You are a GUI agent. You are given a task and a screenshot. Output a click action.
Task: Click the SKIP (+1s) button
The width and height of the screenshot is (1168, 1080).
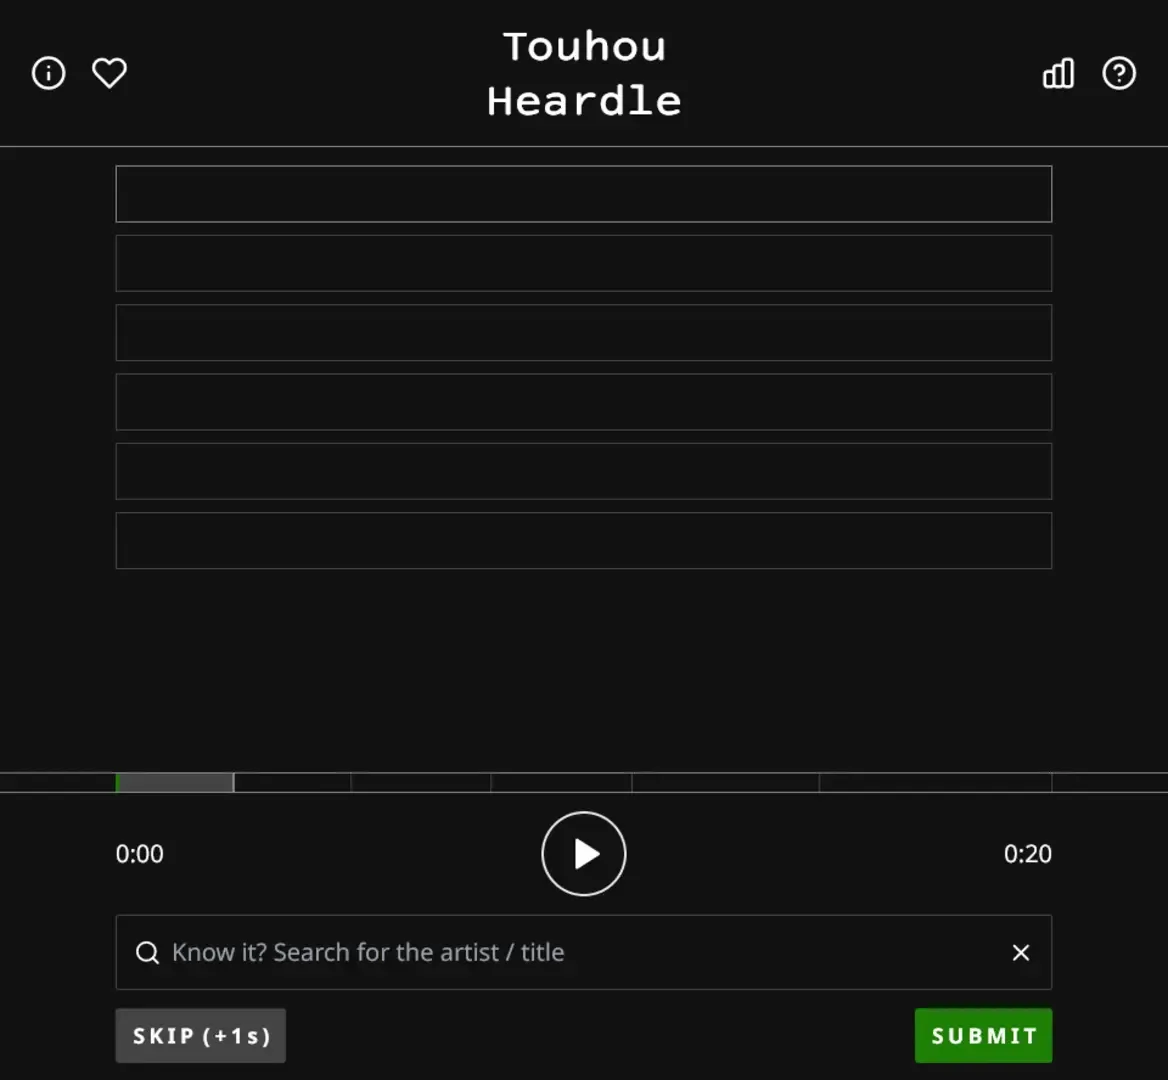(x=200, y=1036)
